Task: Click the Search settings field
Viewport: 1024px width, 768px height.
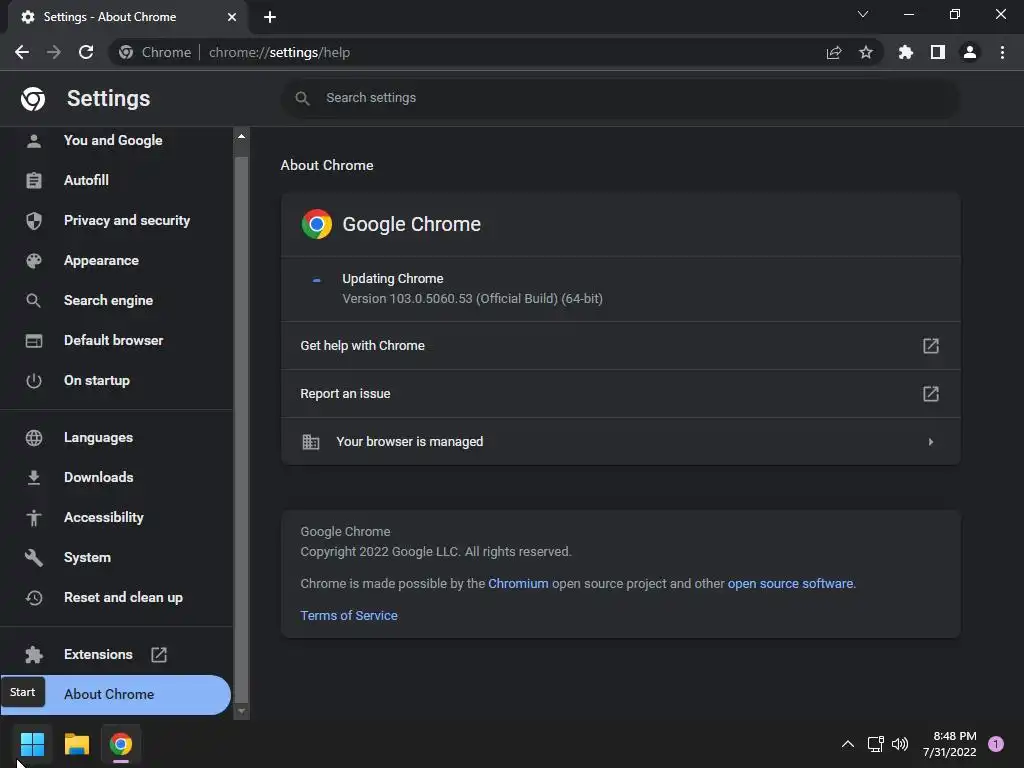Action: 620,98
